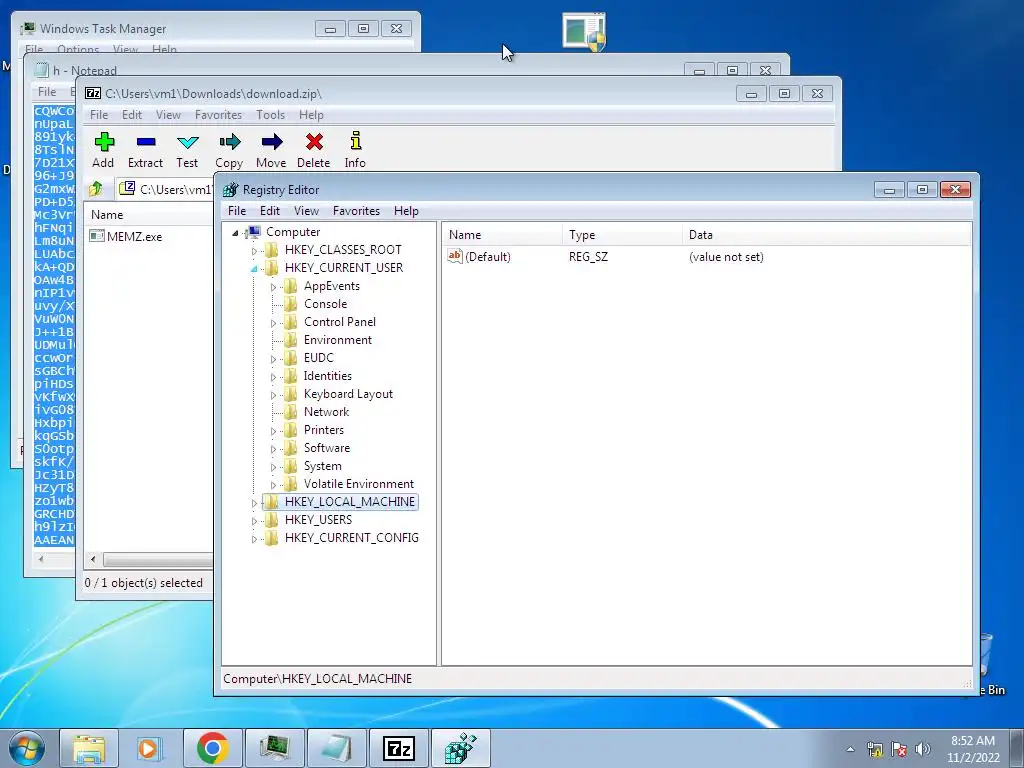
Task: Show hidden system tray icons
Action: click(x=850, y=749)
